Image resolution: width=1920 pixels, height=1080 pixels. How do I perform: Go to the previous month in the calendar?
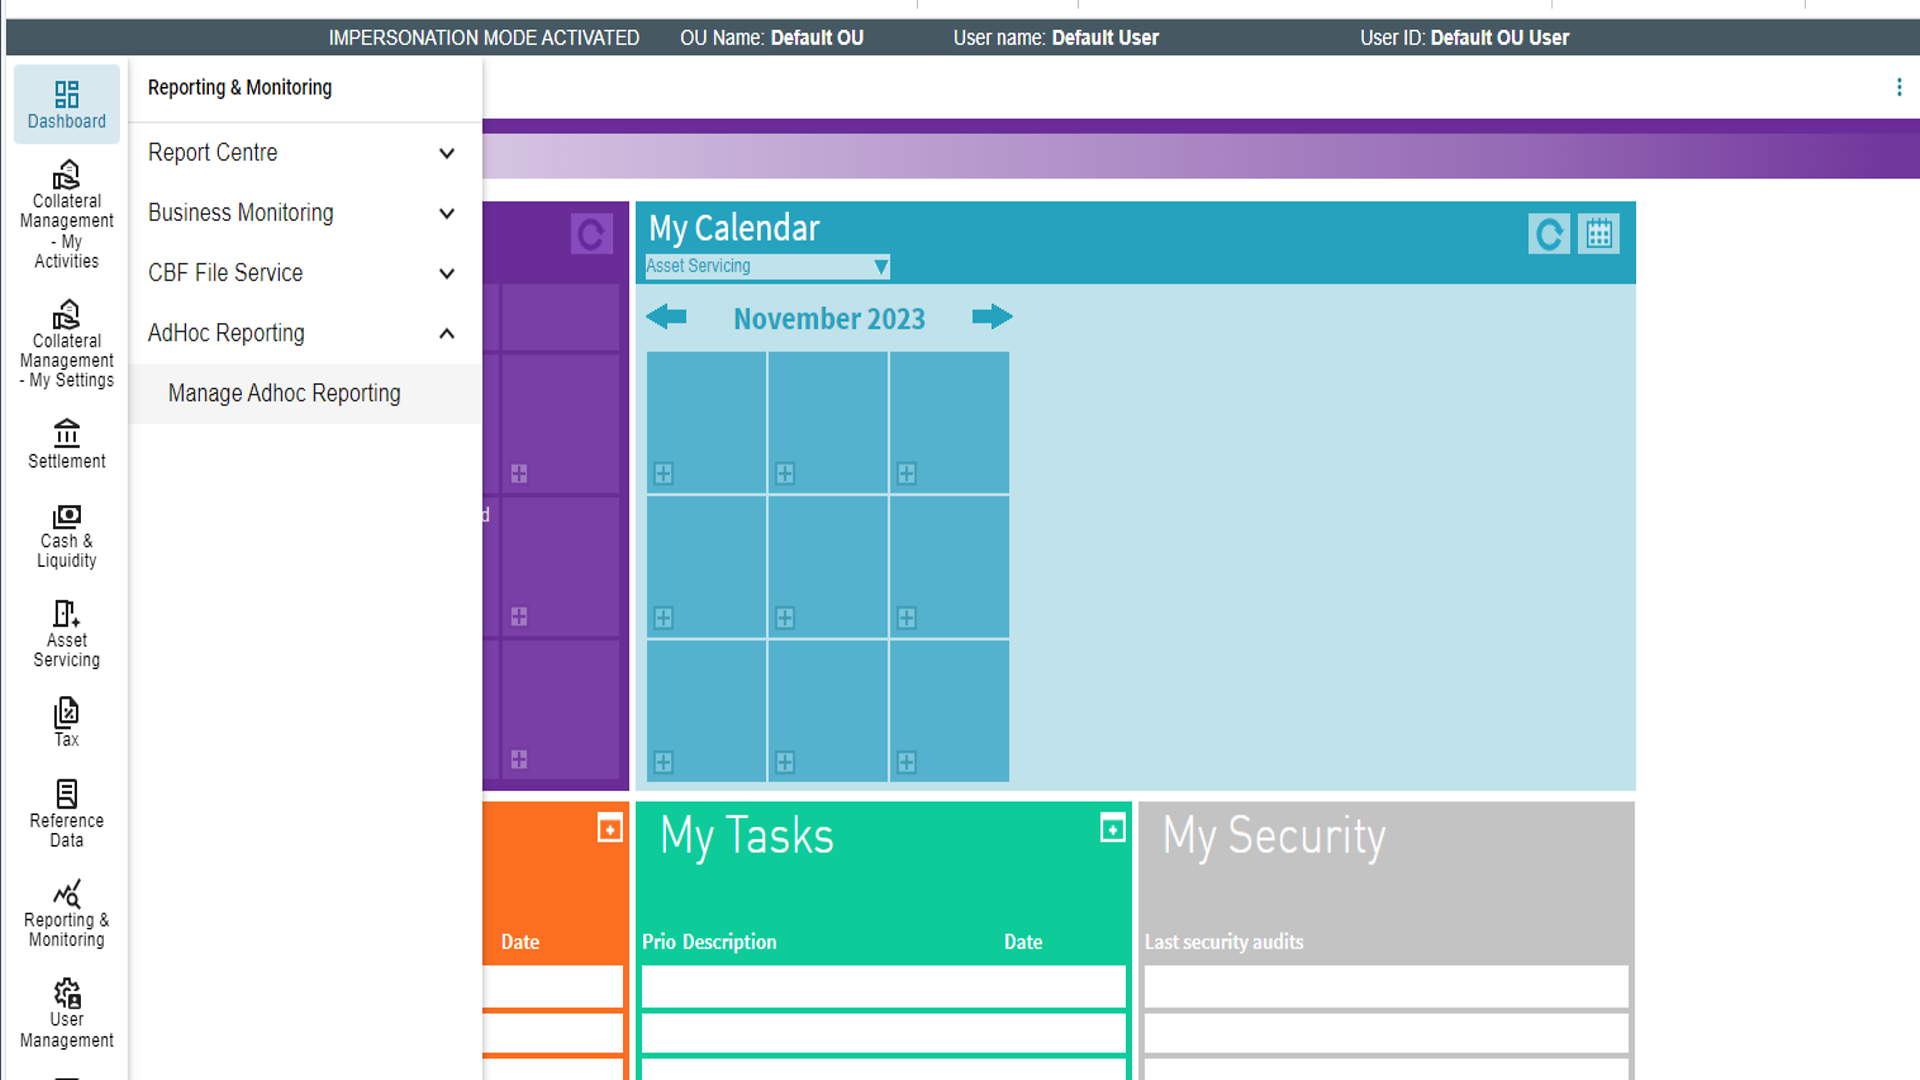pos(666,317)
